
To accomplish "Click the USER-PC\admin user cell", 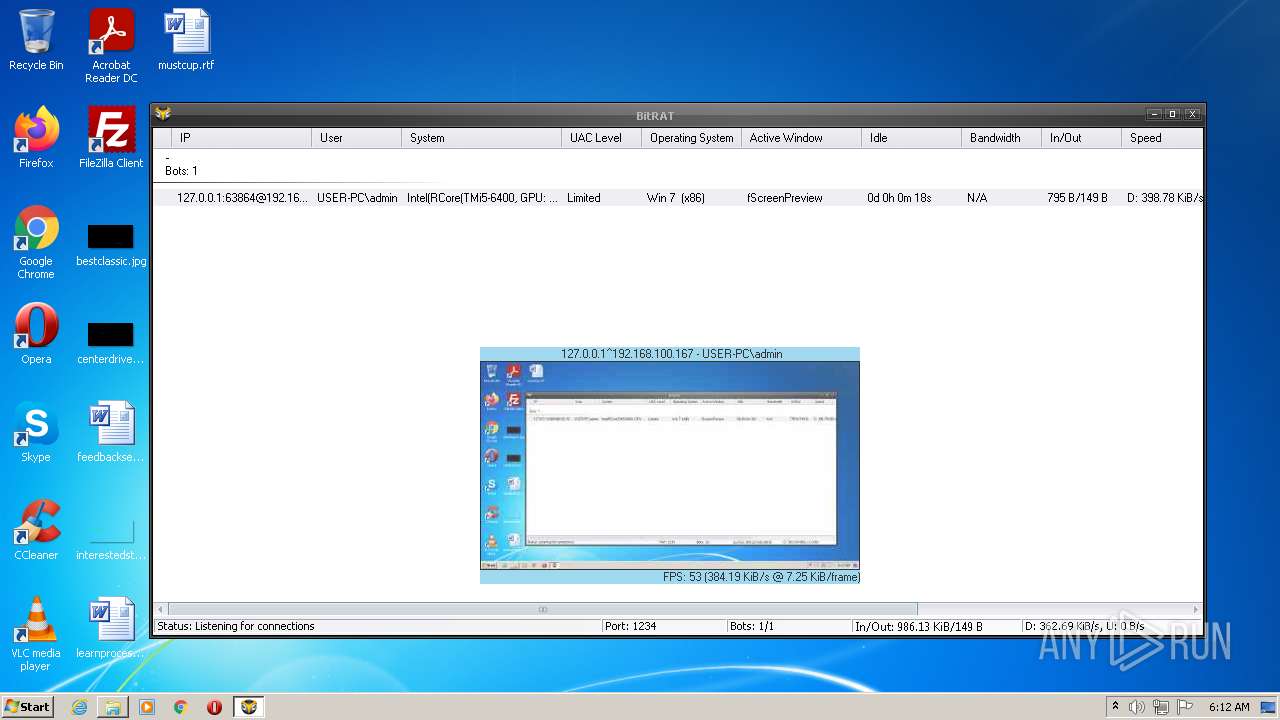I will (357, 198).
